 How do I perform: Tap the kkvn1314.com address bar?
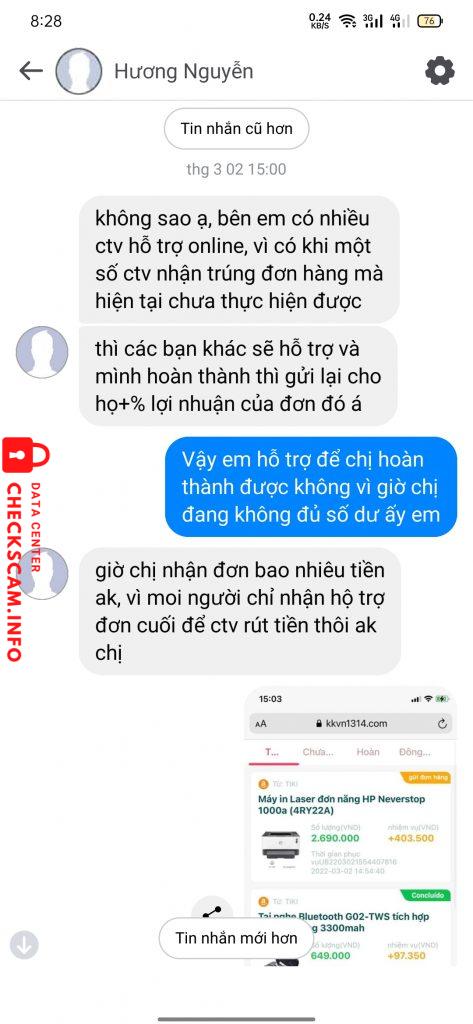click(351, 724)
